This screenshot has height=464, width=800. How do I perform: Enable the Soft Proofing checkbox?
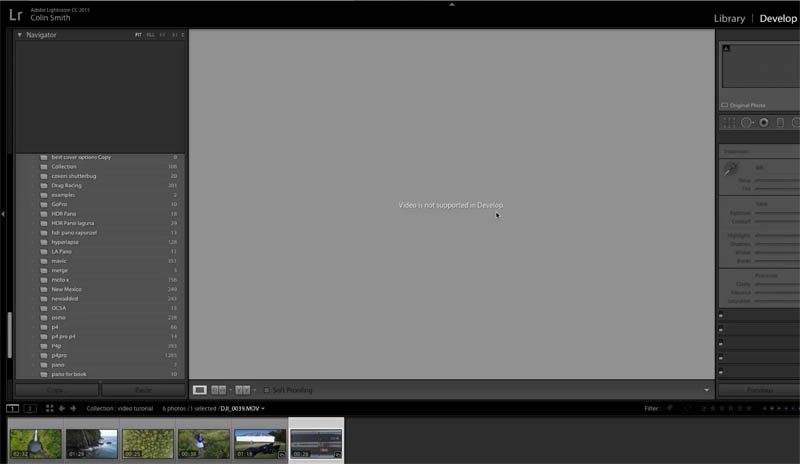pyautogui.click(x=266, y=390)
